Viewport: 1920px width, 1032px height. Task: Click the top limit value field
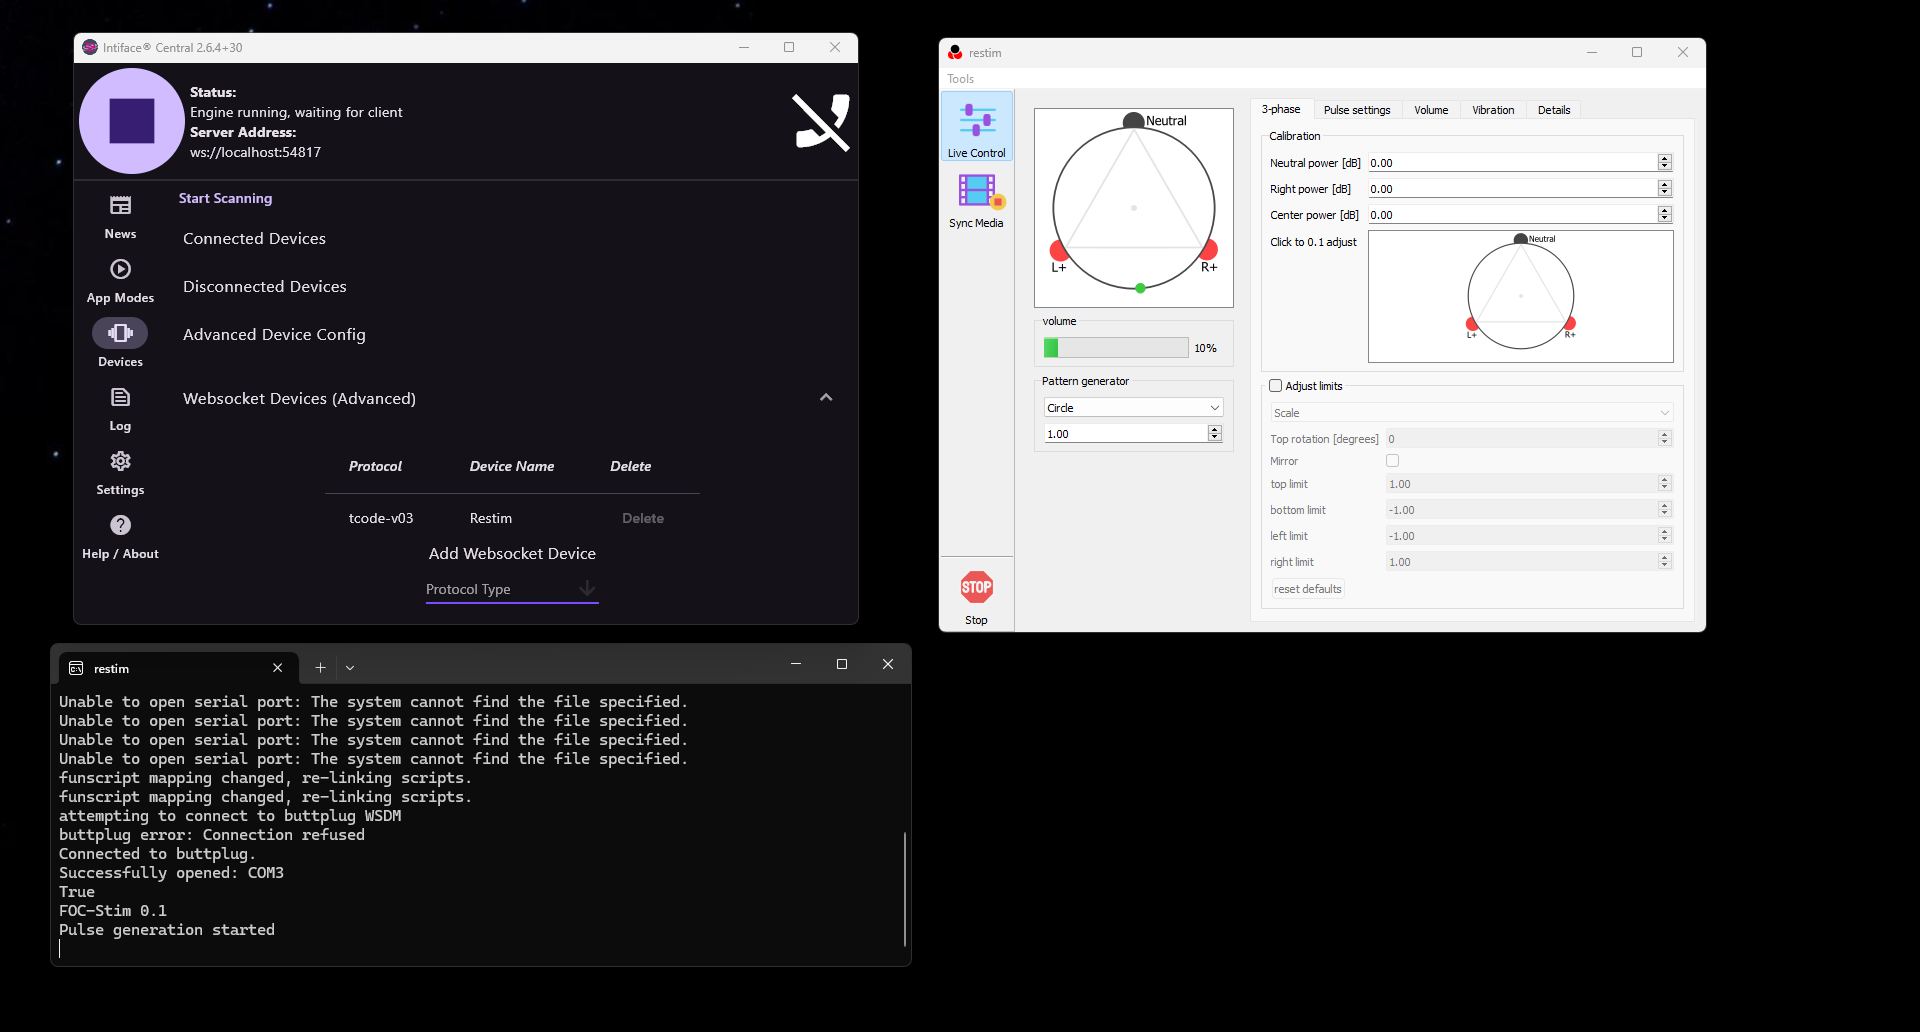pos(1521,484)
